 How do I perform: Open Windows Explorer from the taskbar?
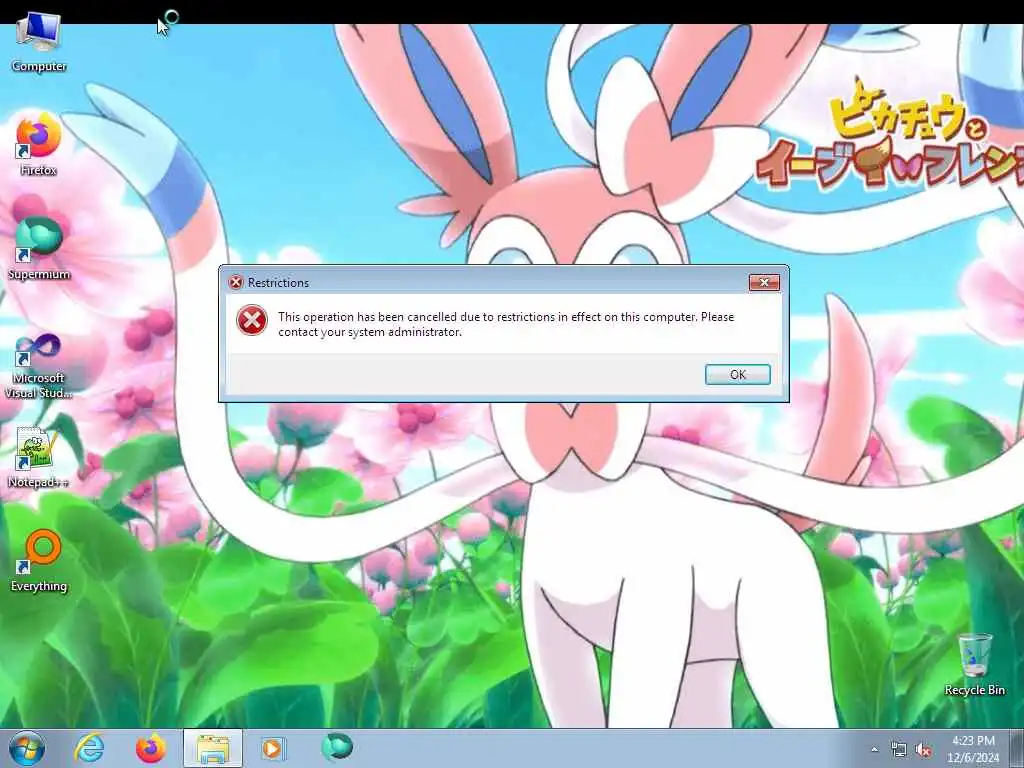click(213, 748)
